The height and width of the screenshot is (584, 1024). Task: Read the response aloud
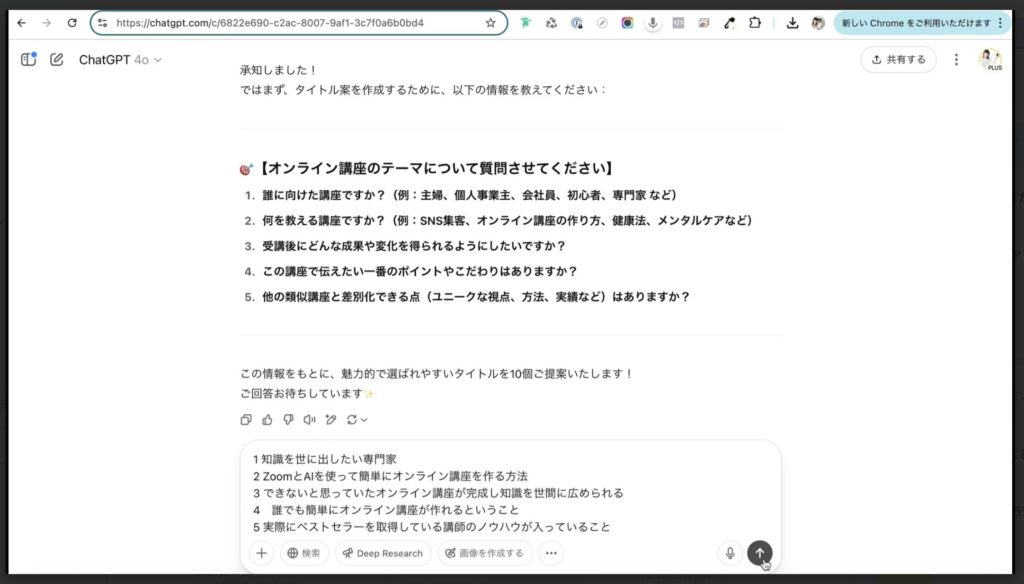[311, 420]
